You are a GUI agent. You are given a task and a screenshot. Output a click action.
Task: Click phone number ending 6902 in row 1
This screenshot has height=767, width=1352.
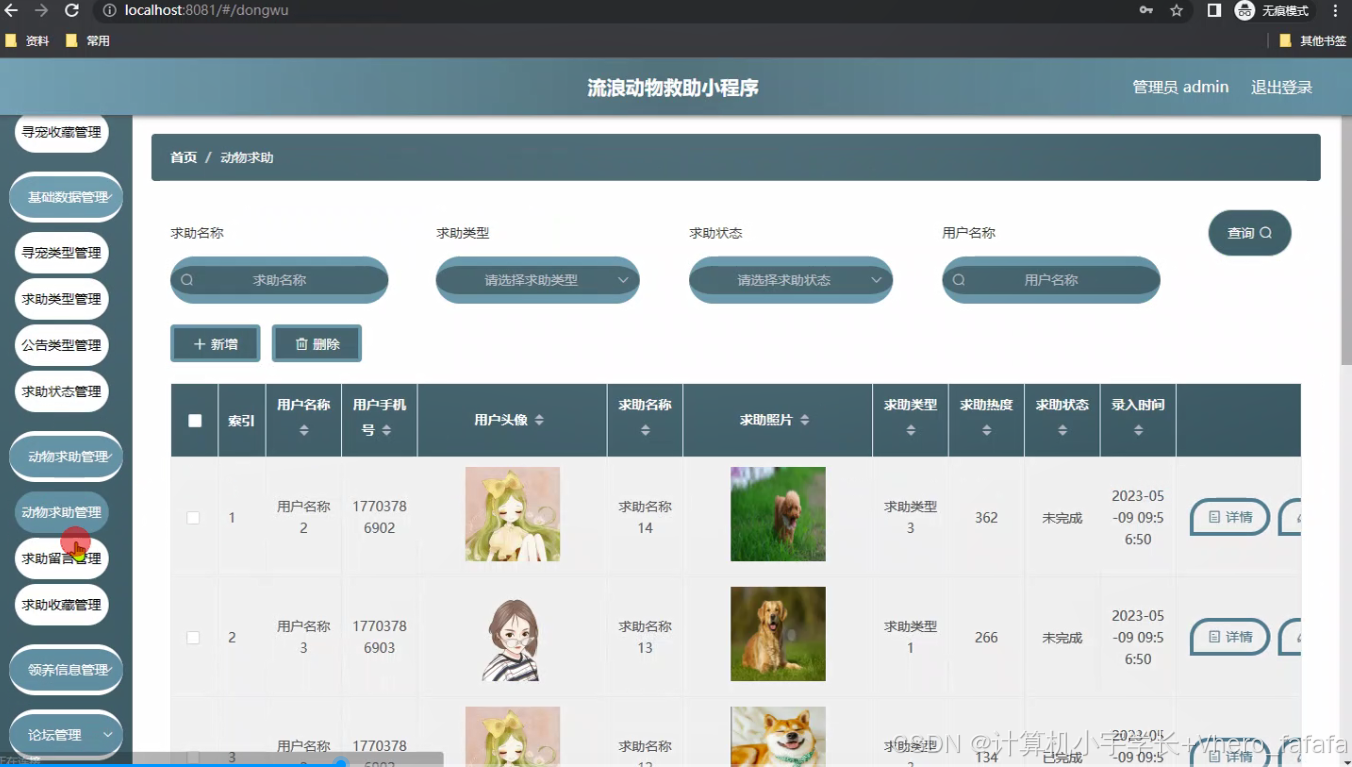pyautogui.click(x=380, y=518)
